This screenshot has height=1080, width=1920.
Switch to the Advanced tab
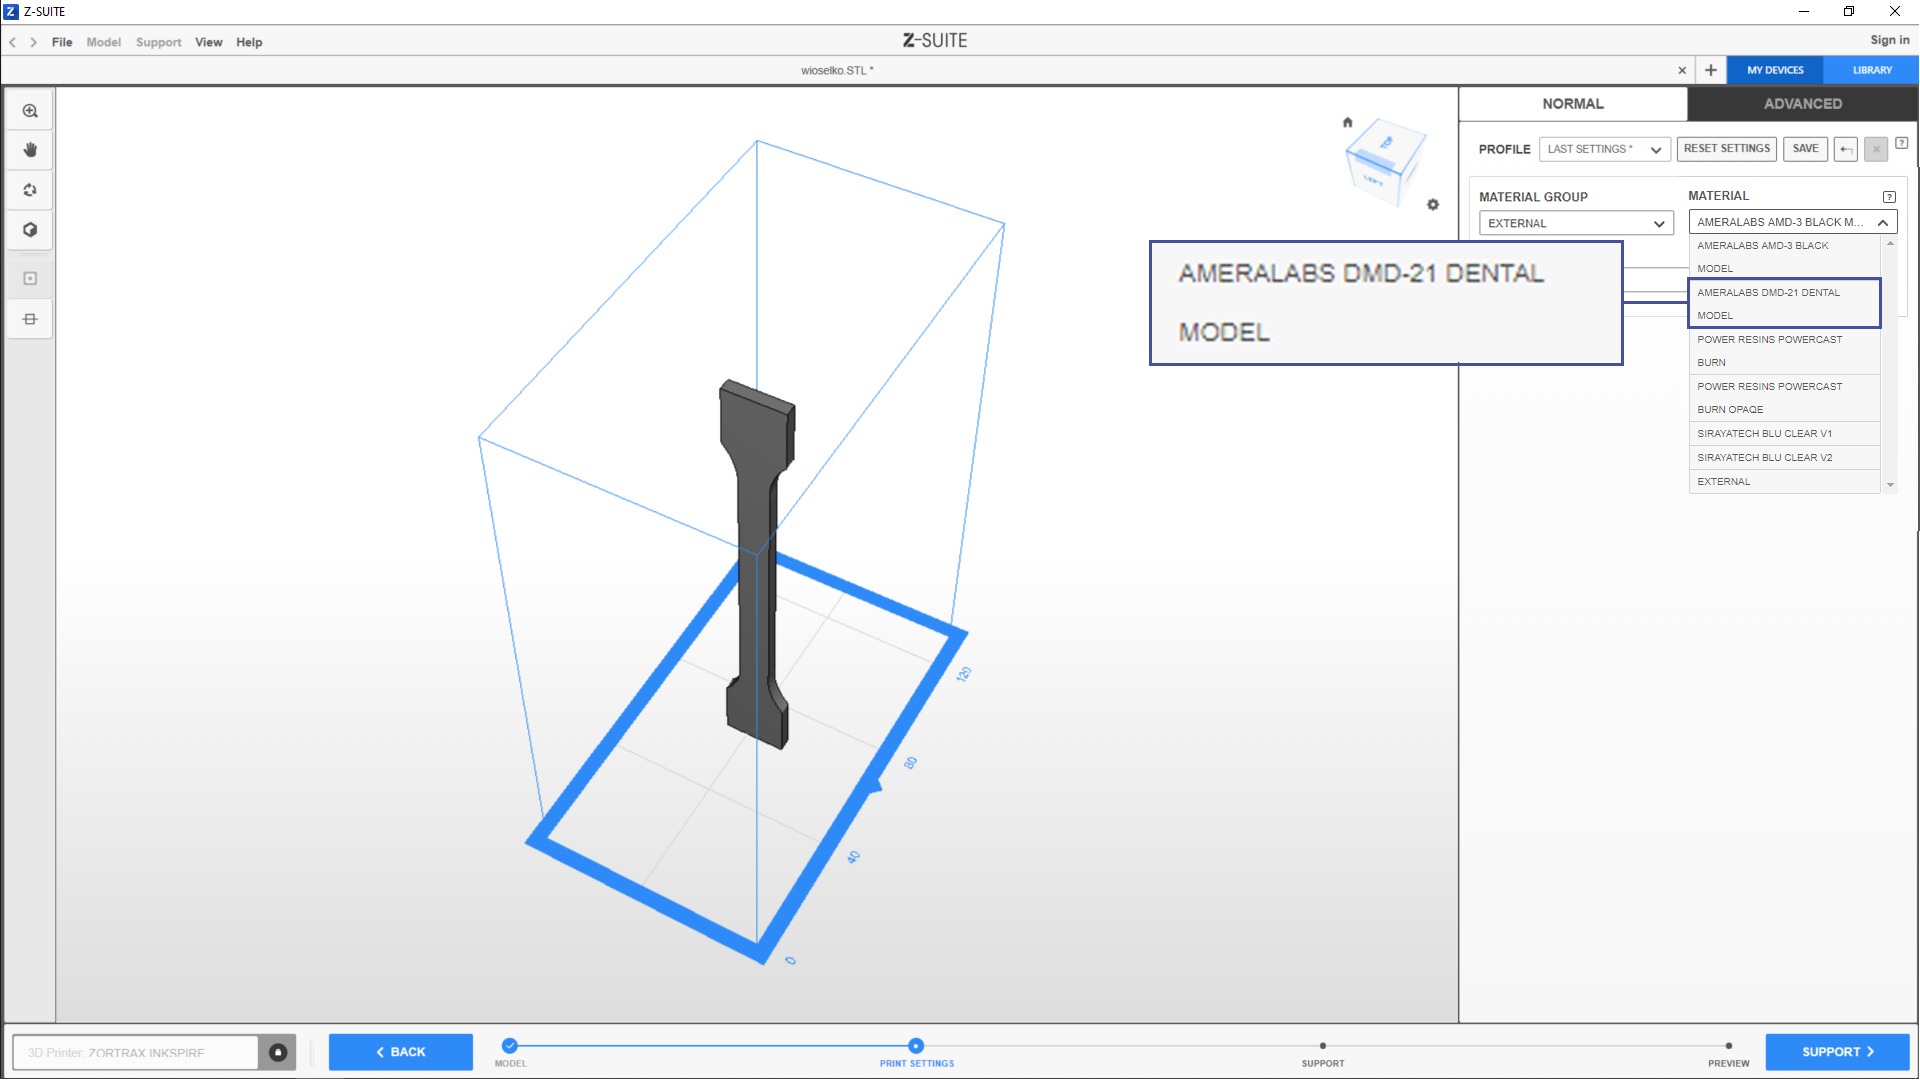click(1802, 104)
